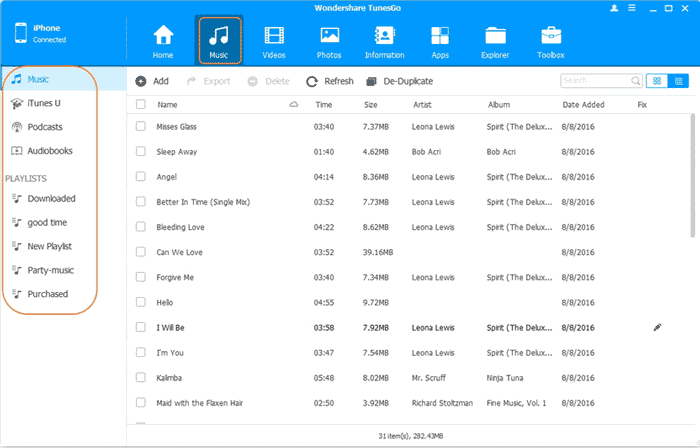Open the user account icon

(614, 8)
